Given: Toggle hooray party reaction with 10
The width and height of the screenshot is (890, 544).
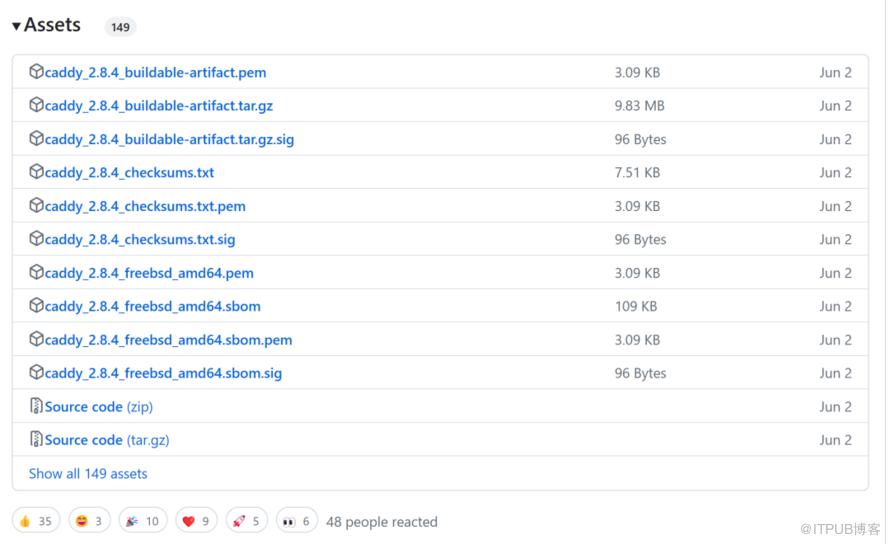Looking at the screenshot, I should [x=143, y=521].
